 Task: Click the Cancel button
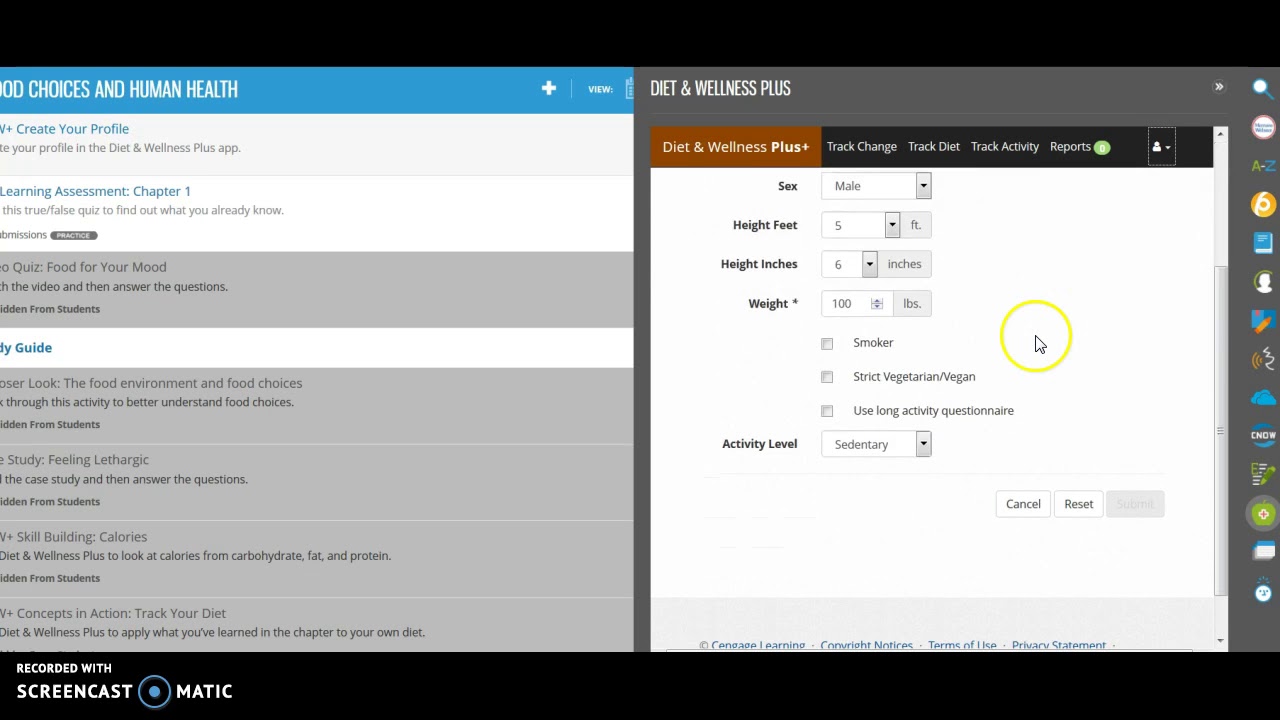pos(1023,504)
